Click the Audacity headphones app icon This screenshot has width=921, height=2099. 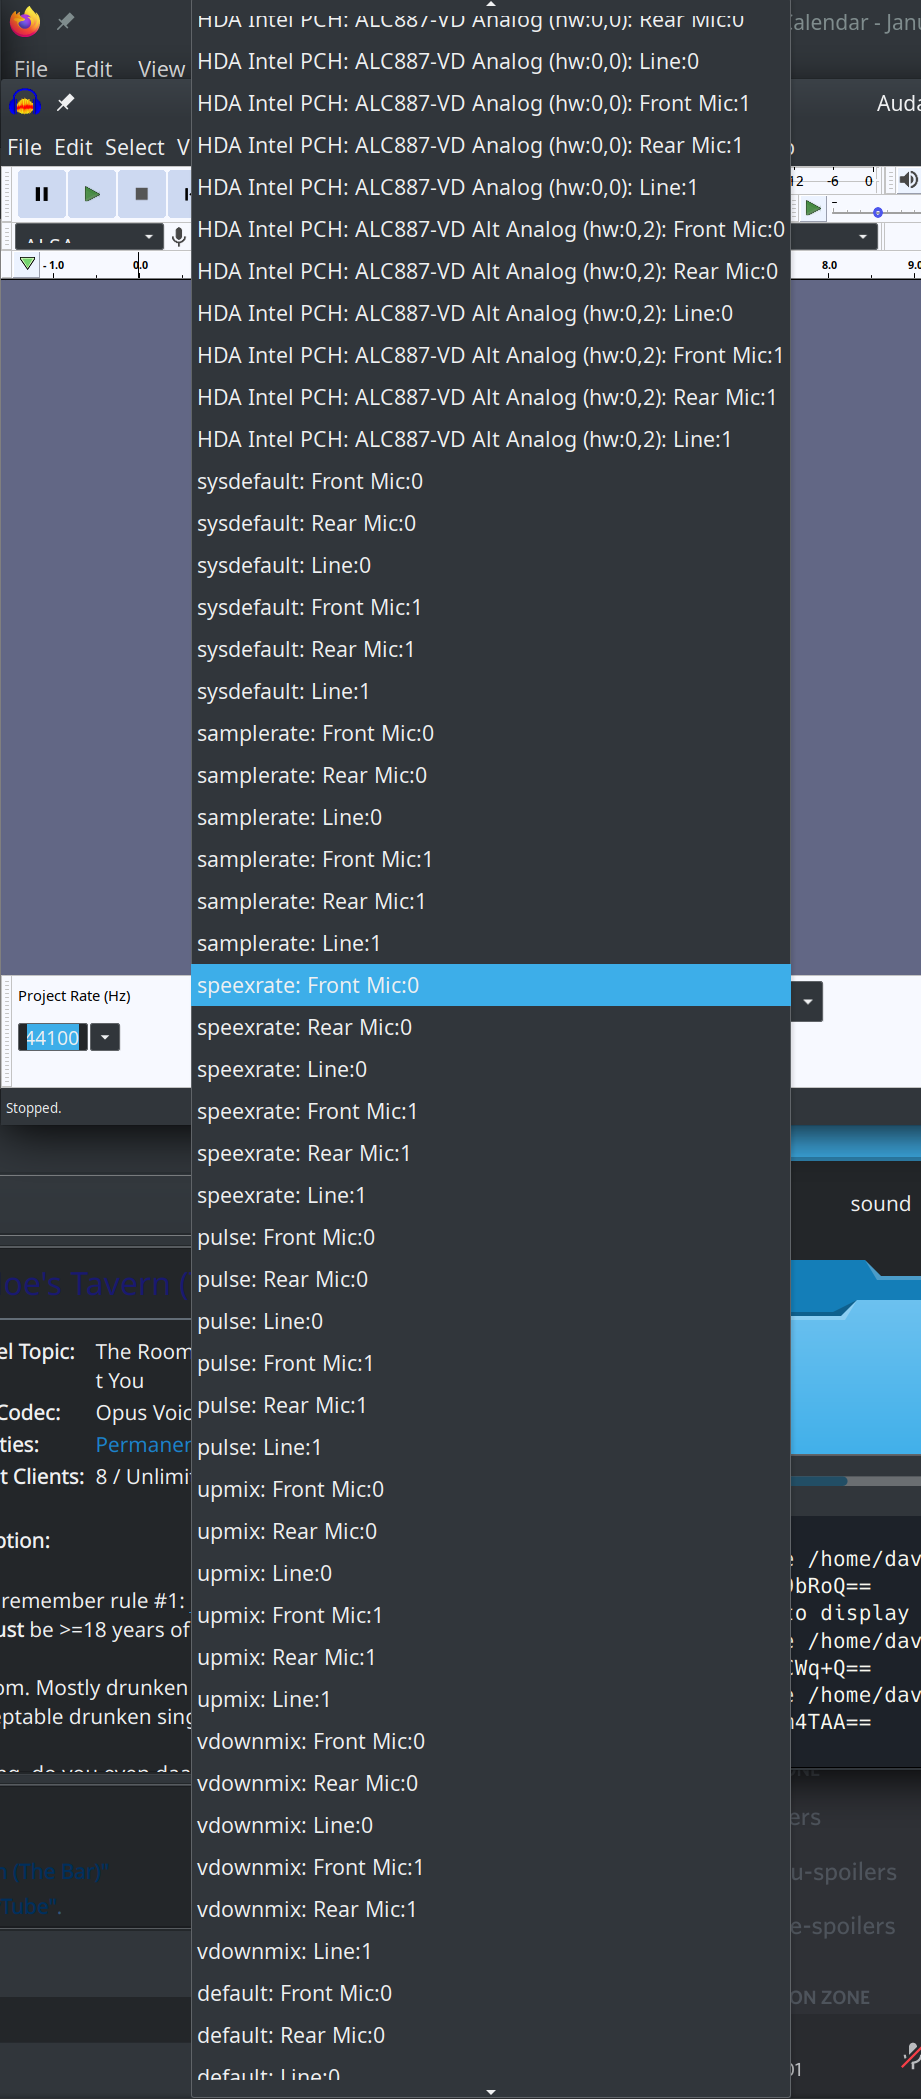tap(25, 103)
